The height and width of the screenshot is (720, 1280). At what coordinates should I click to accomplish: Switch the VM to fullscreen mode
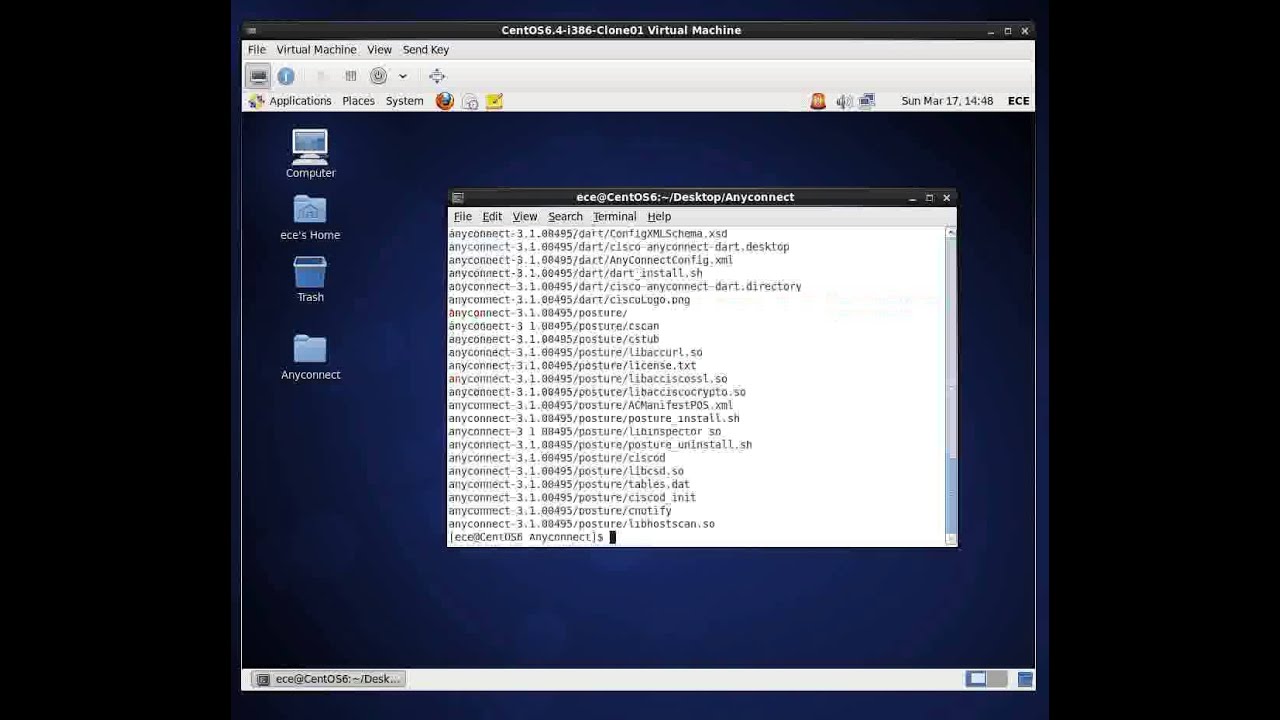click(x=437, y=76)
